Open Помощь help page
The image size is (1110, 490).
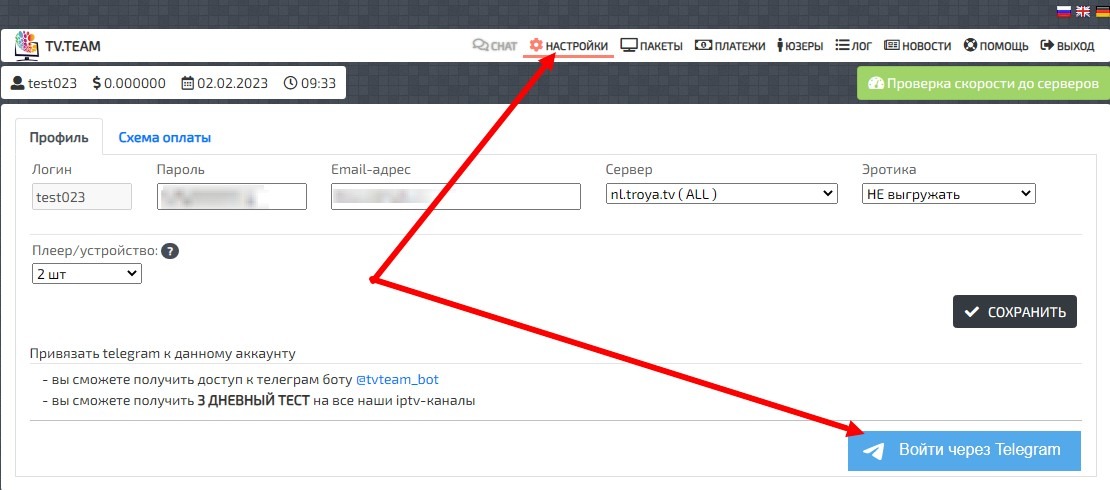(996, 46)
